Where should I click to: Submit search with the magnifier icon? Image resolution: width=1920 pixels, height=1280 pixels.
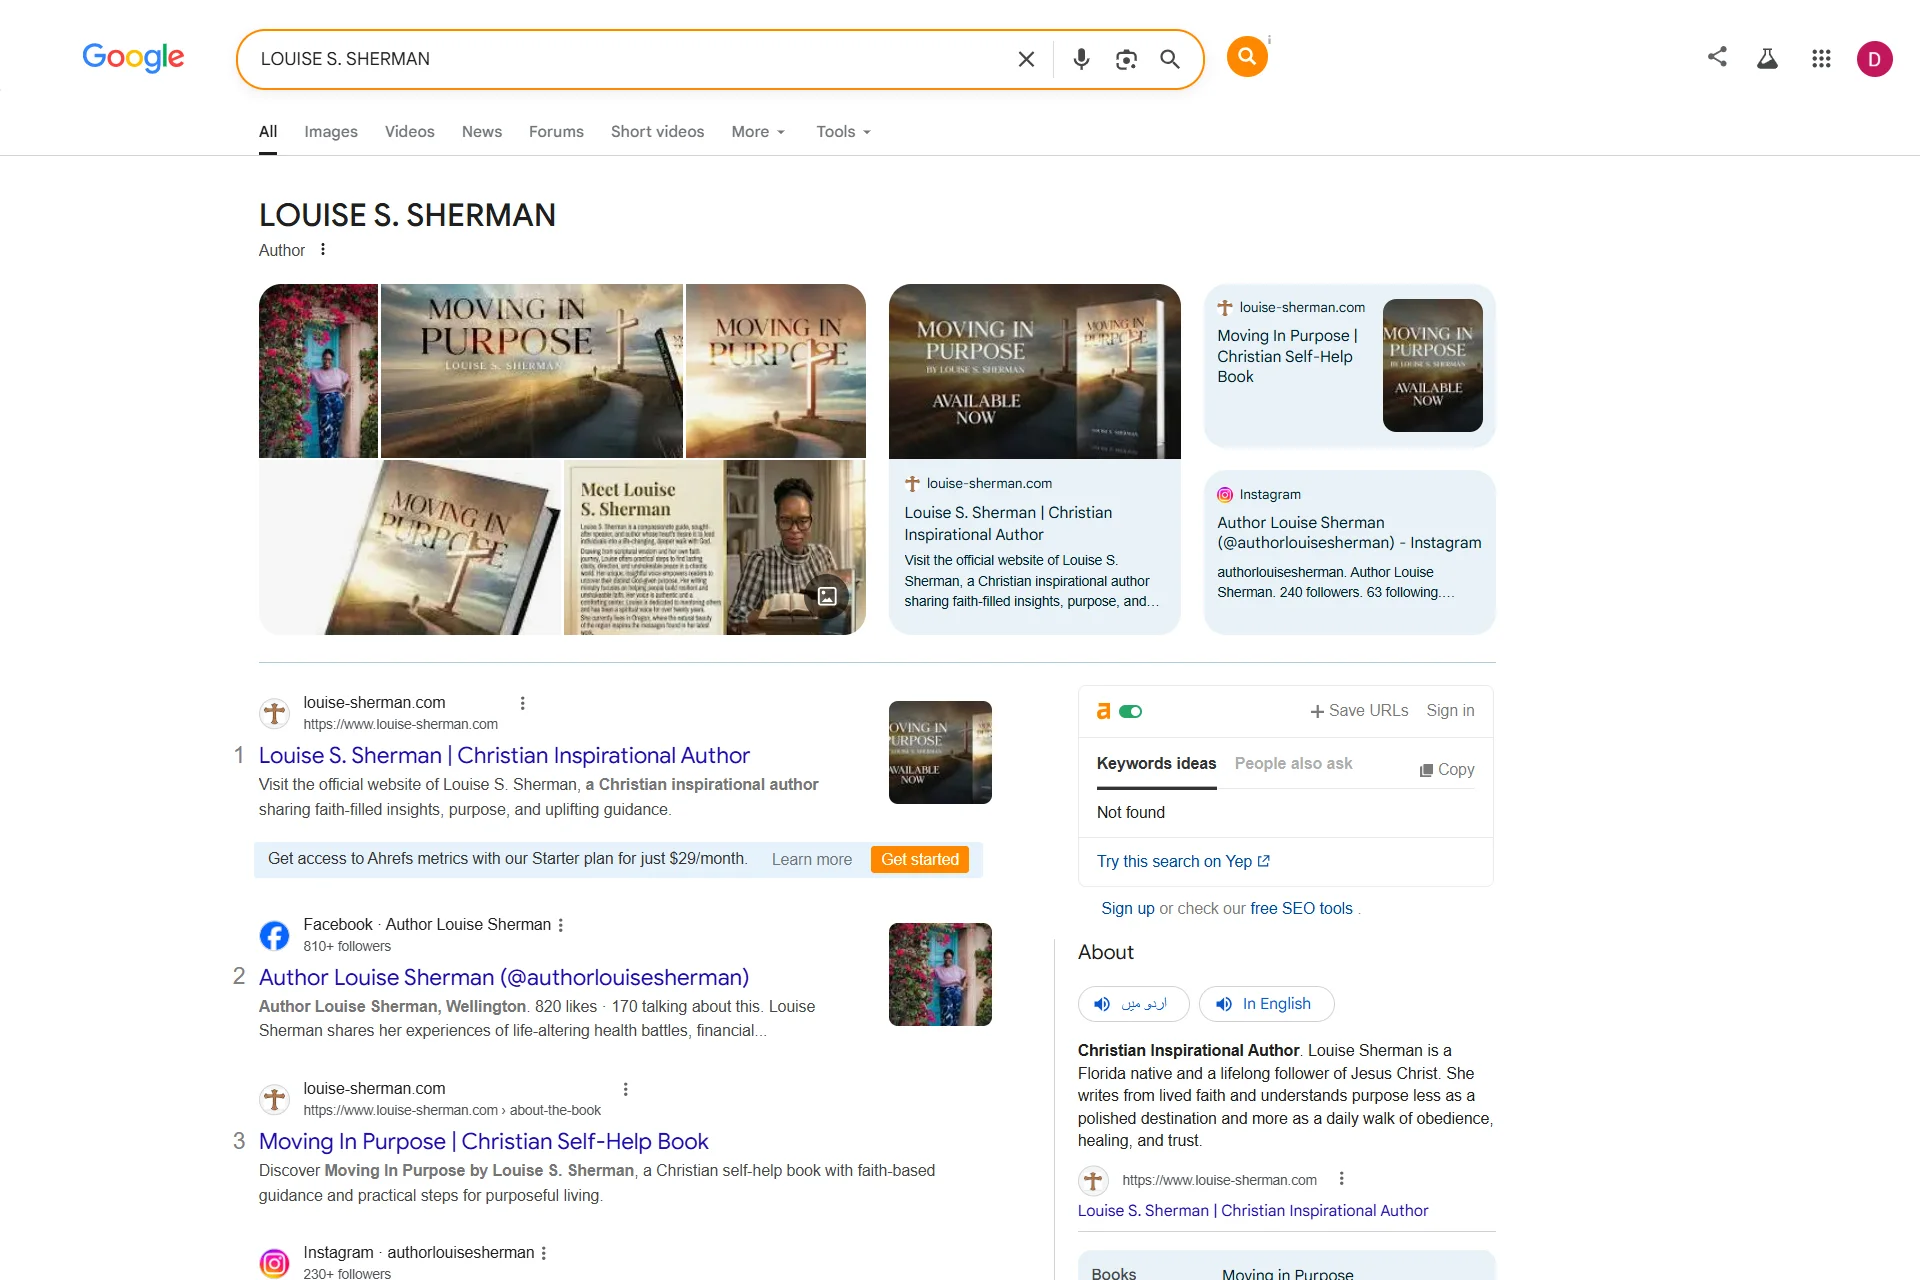click(1170, 59)
